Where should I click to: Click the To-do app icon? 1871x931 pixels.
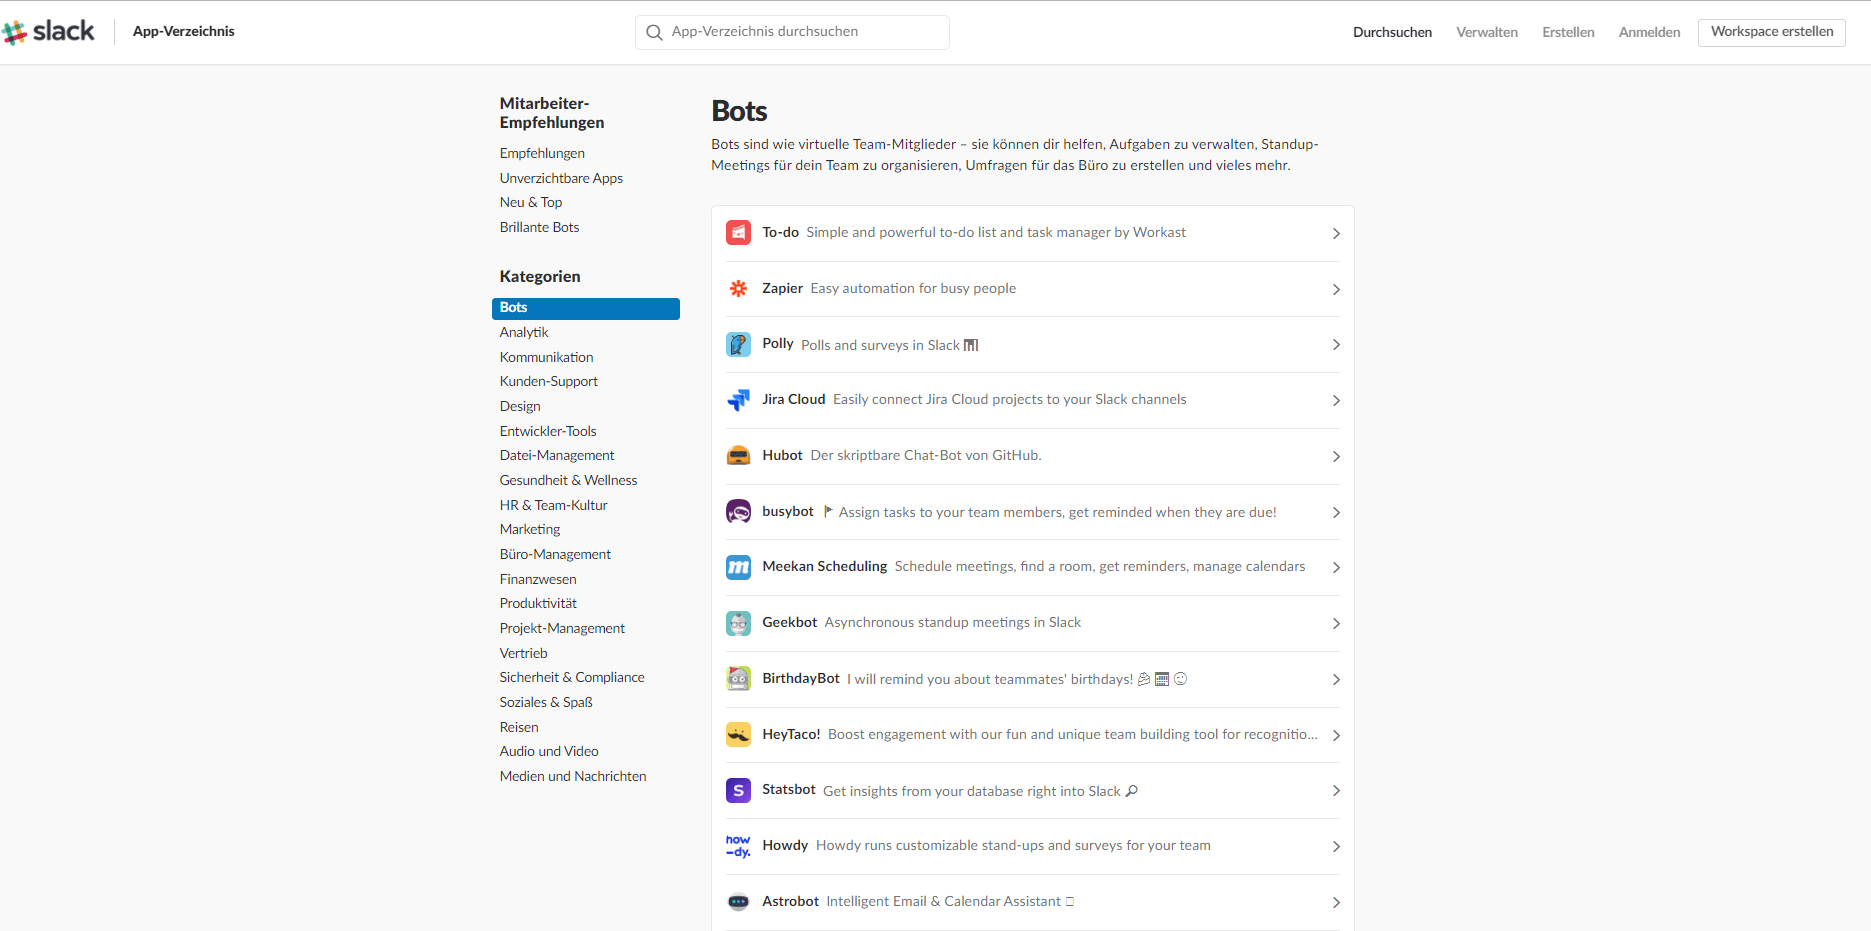coord(738,233)
